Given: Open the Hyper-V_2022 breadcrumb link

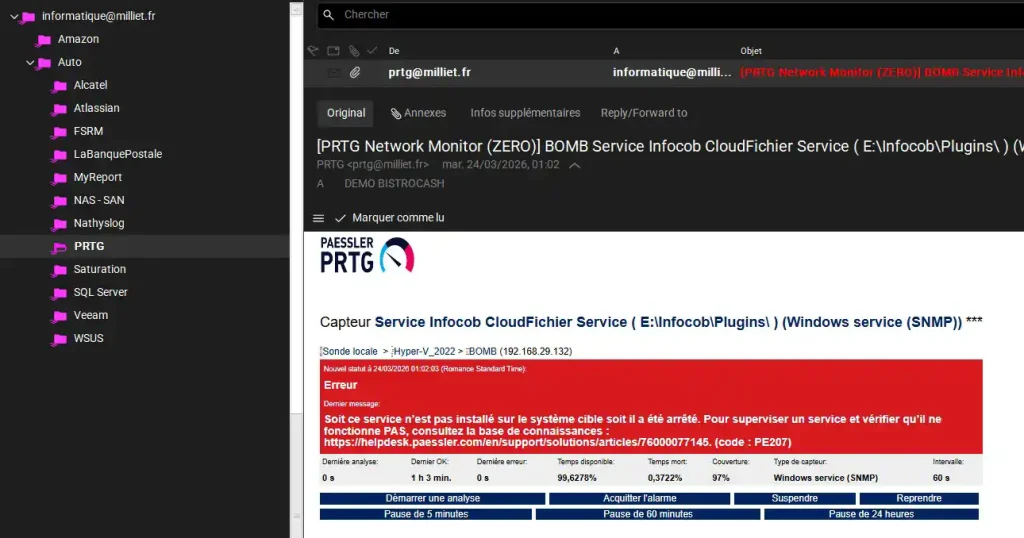Looking at the screenshot, I should point(424,351).
